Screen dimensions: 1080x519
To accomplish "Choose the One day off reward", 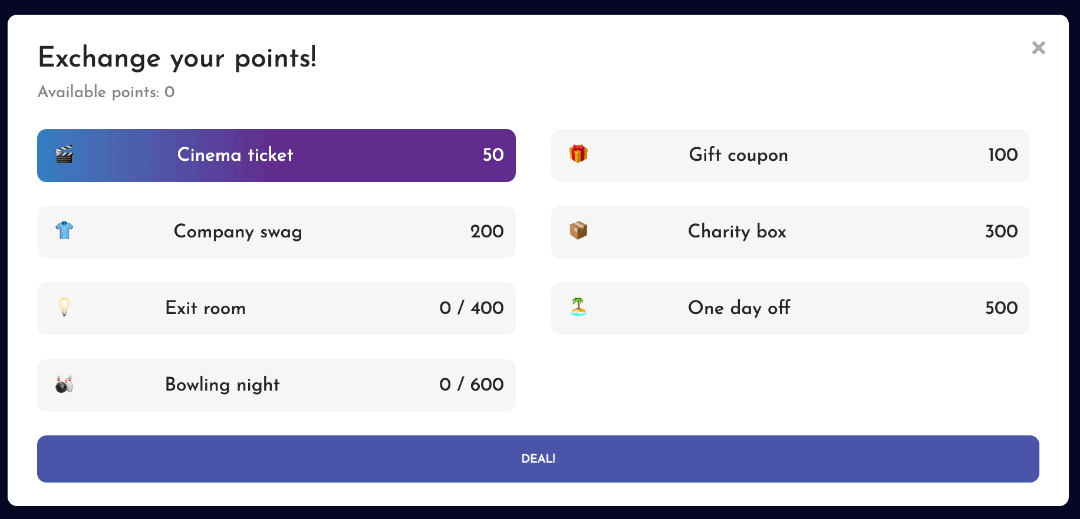I will click(790, 308).
